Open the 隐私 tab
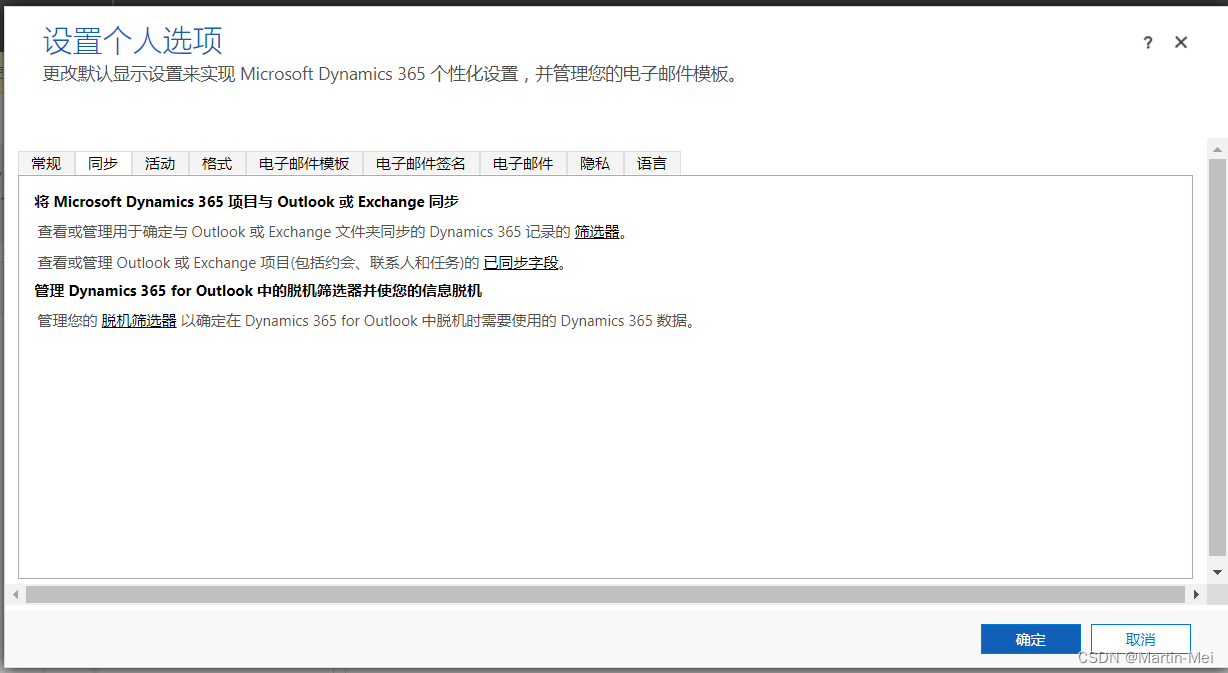This screenshot has height=673, width=1228. point(595,163)
